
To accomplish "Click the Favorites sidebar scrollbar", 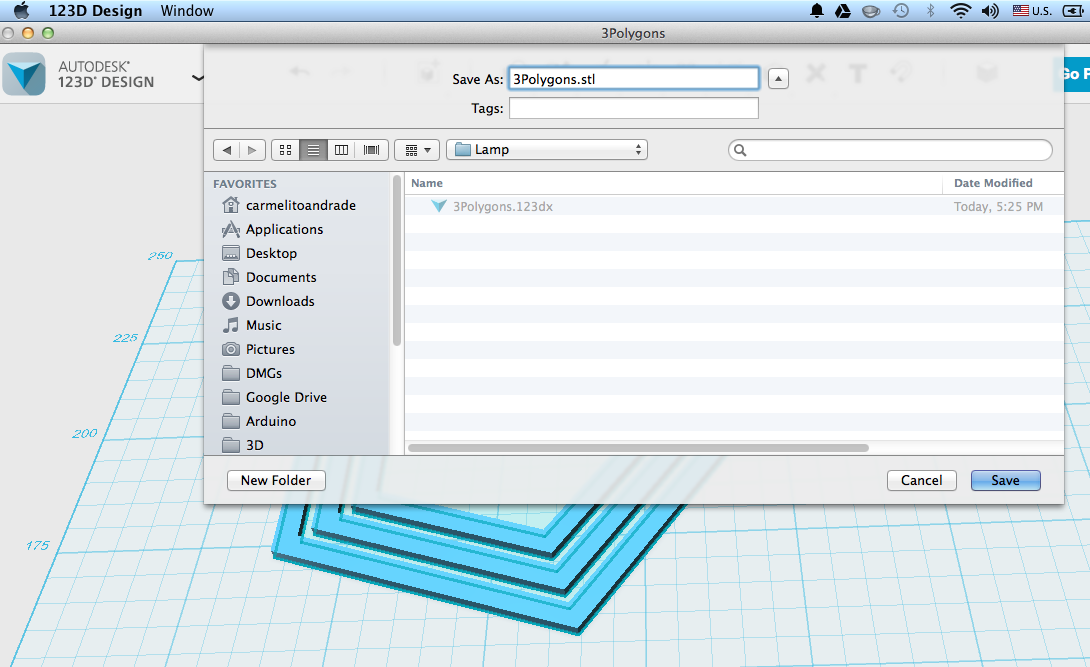I will (x=397, y=261).
